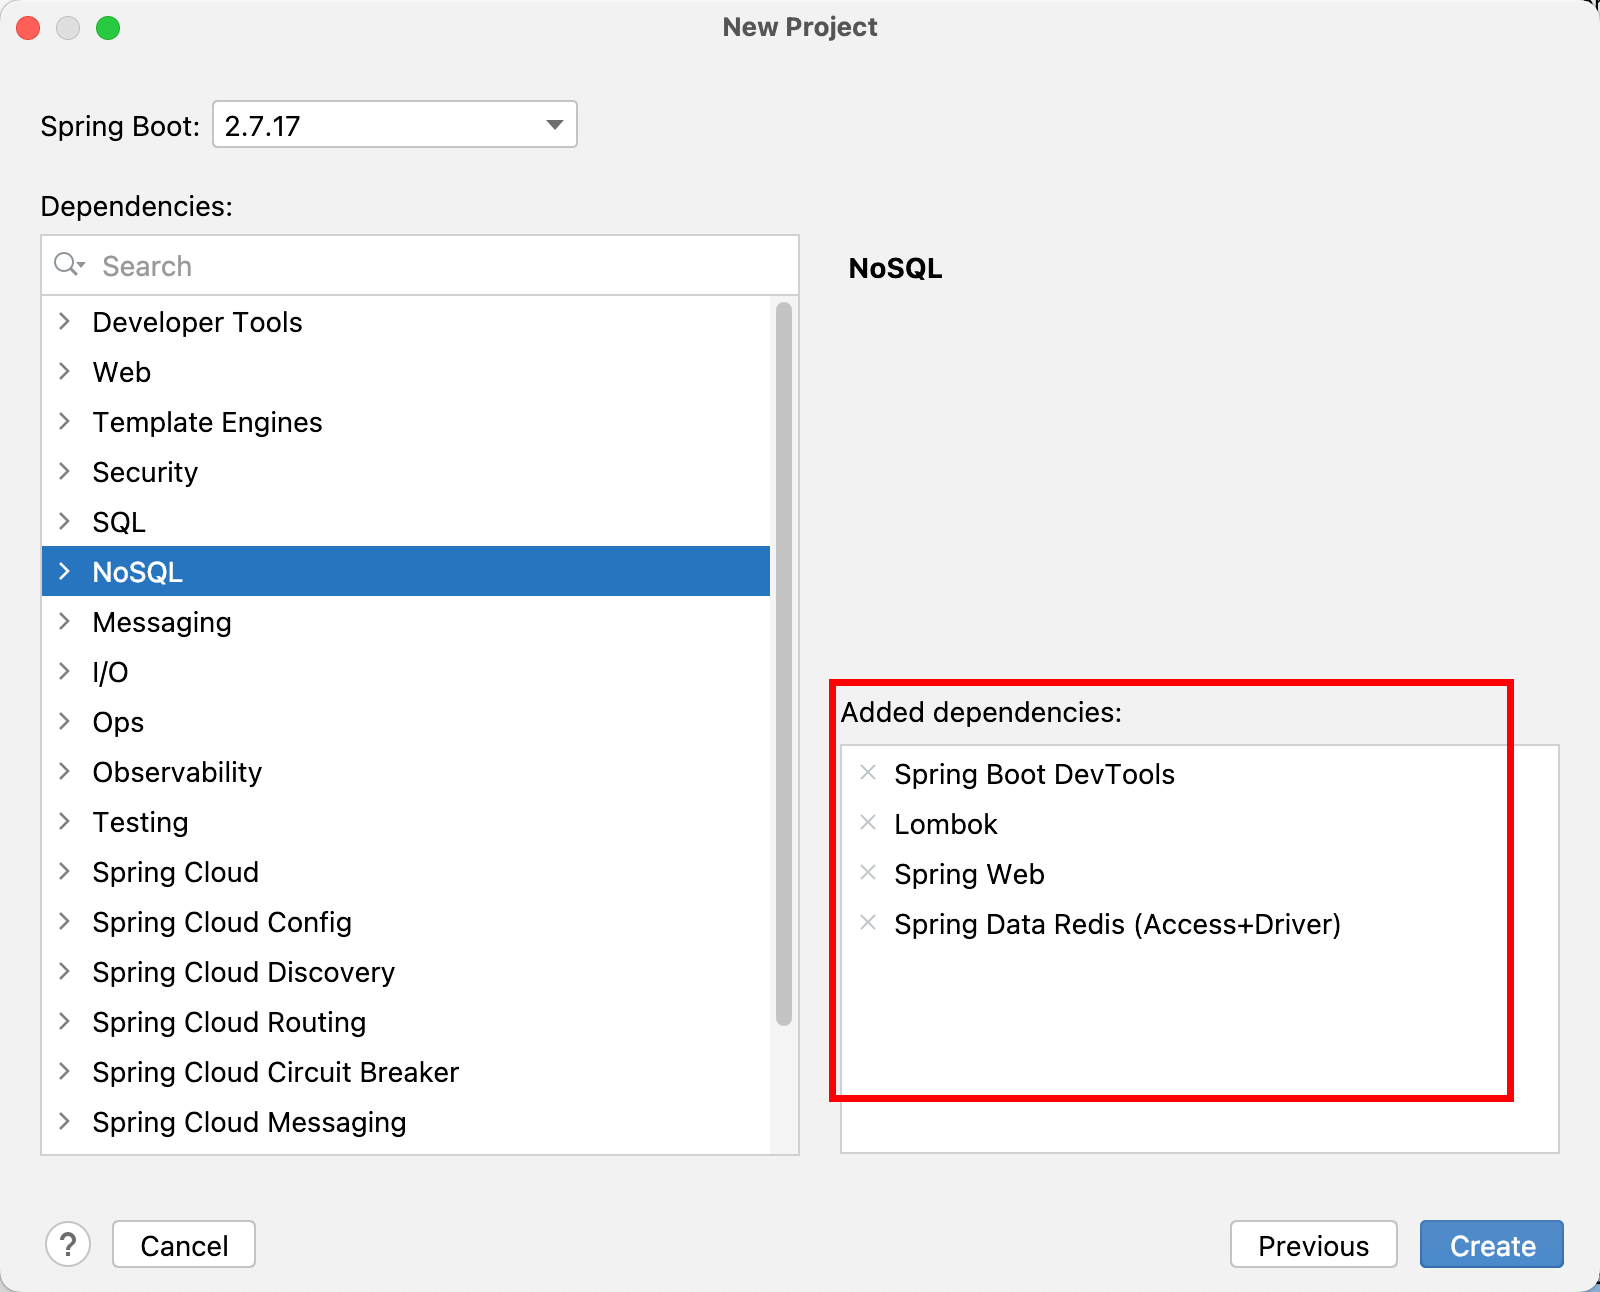Go back with Previous button
1600x1292 pixels.
[x=1313, y=1244]
